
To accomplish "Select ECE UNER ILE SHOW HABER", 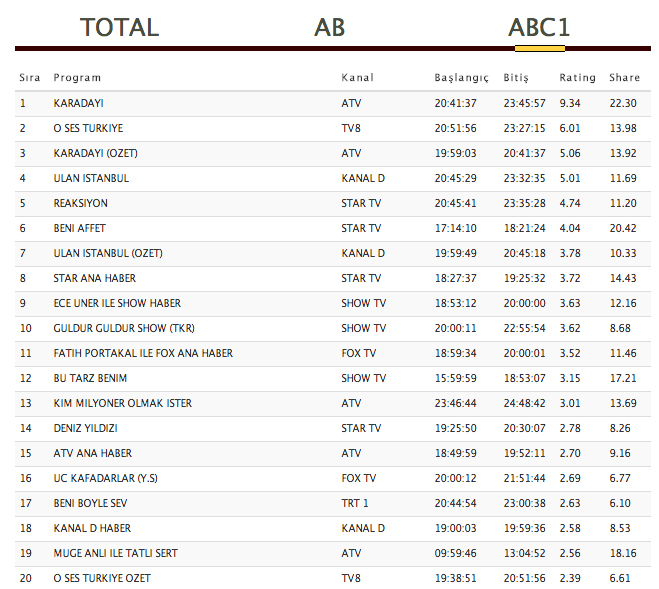I will click(117, 304).
